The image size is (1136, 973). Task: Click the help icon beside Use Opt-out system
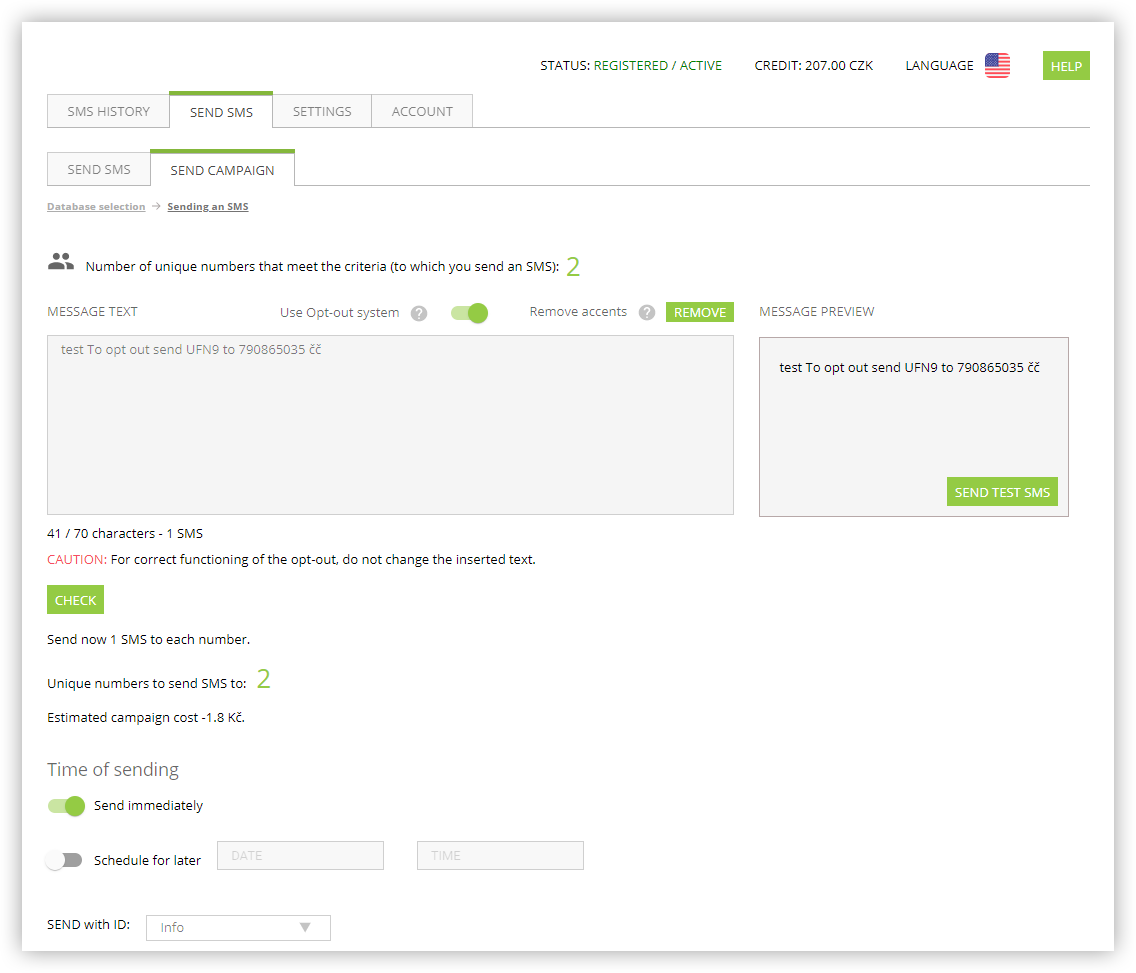pyautogui.click(x=419, y=313)
